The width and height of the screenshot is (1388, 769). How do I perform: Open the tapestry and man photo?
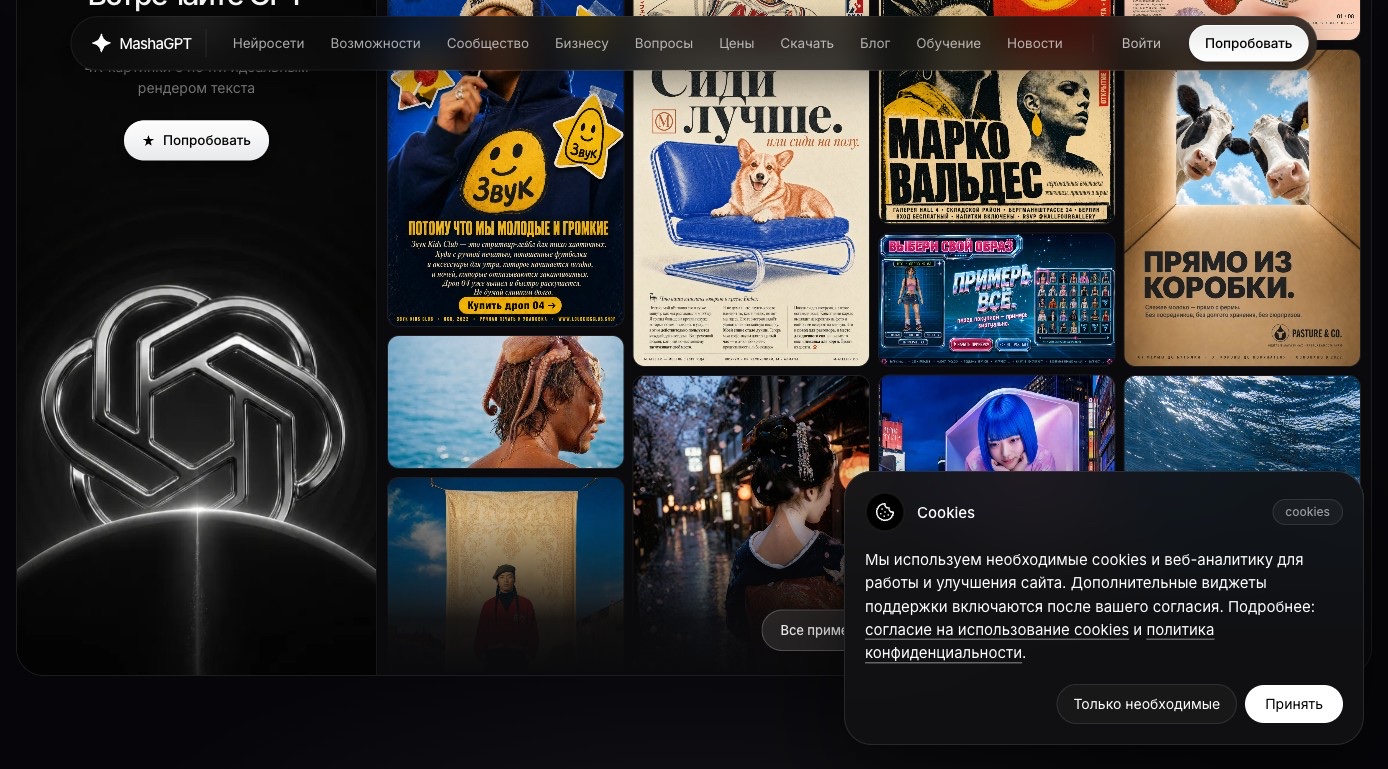[506, 575]
